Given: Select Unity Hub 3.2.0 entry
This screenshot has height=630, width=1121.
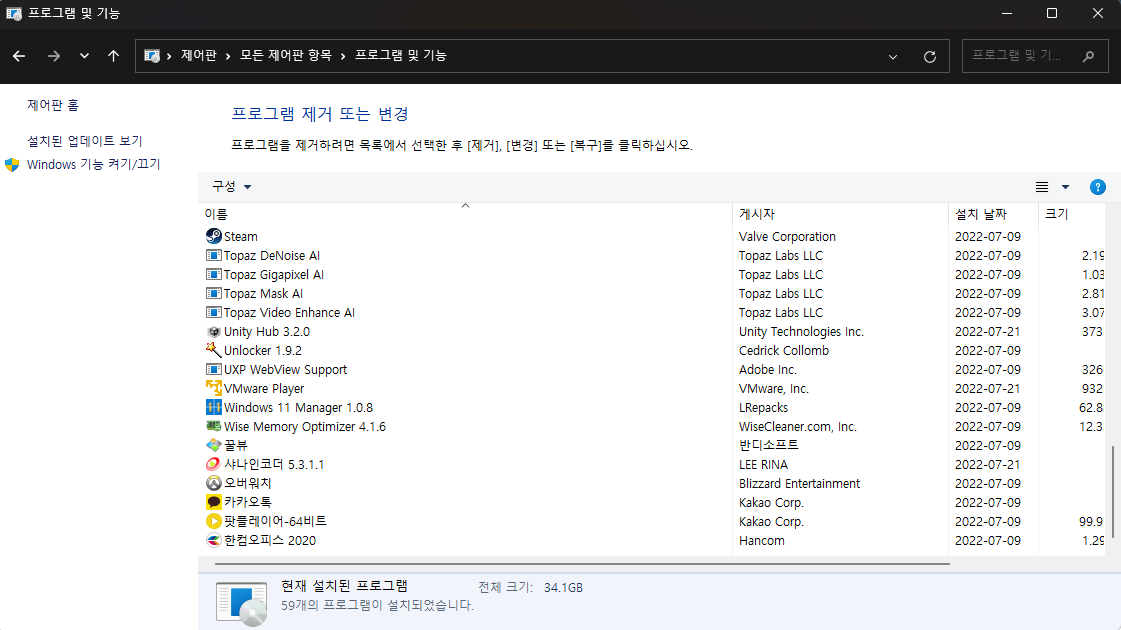Looking at the screenshot, I should tap(267, 332).
